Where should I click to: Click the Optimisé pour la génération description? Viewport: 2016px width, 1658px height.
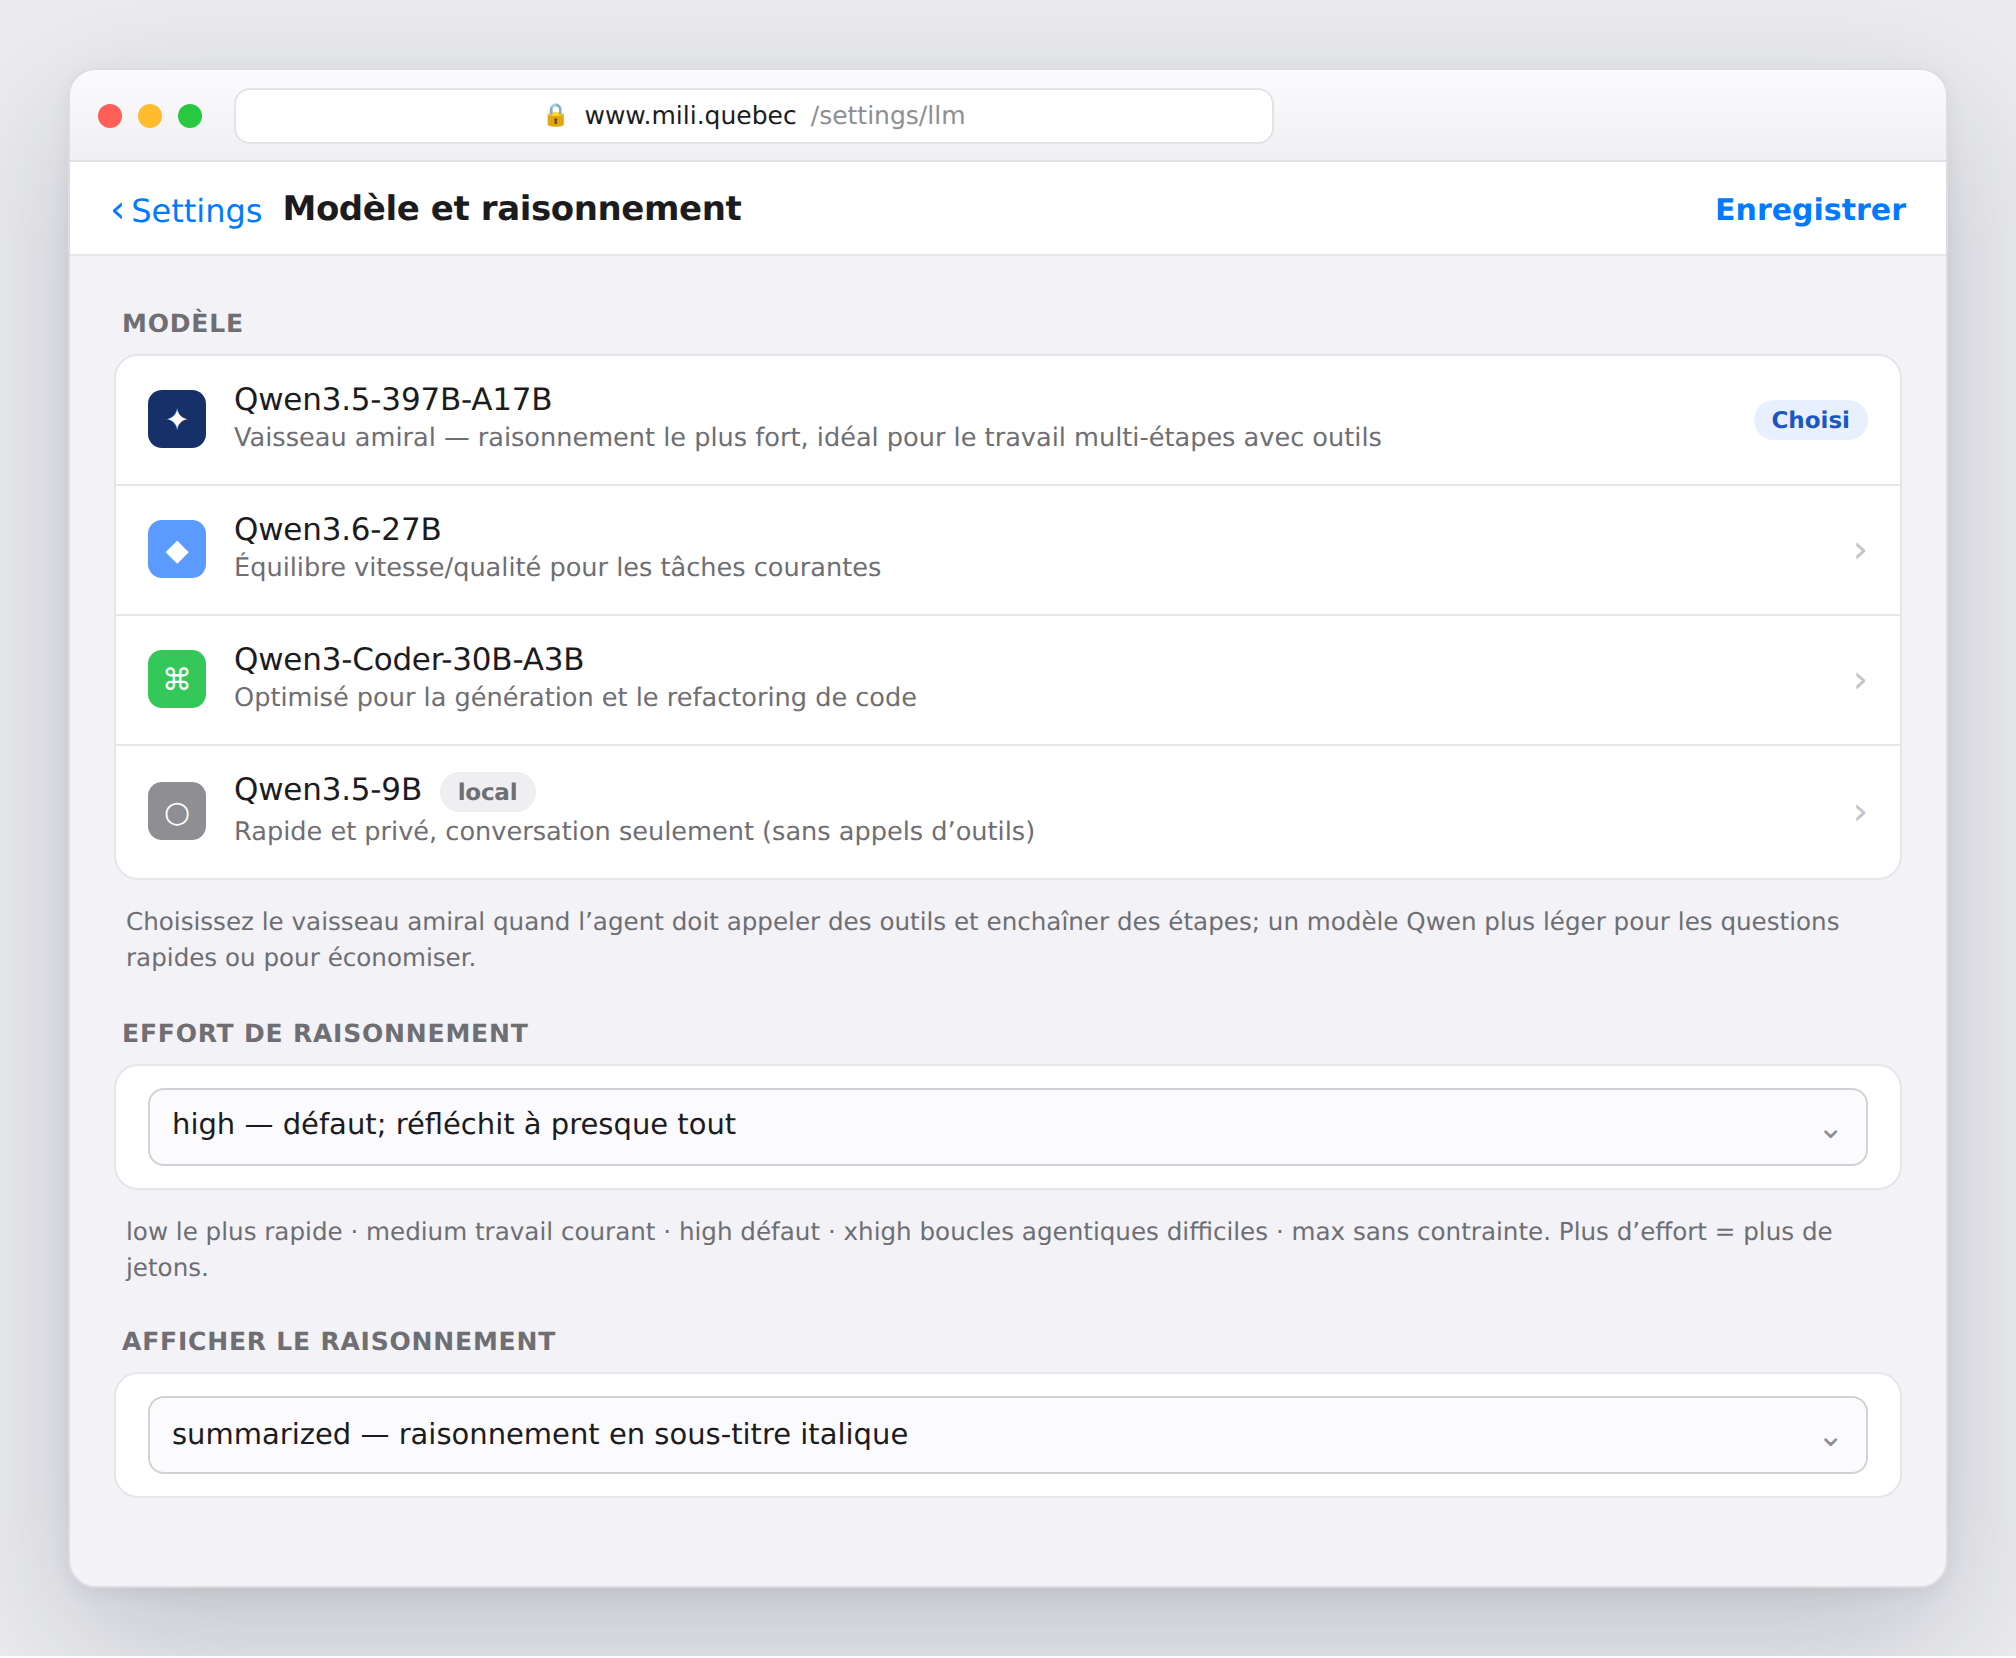(x=576, y=697)
